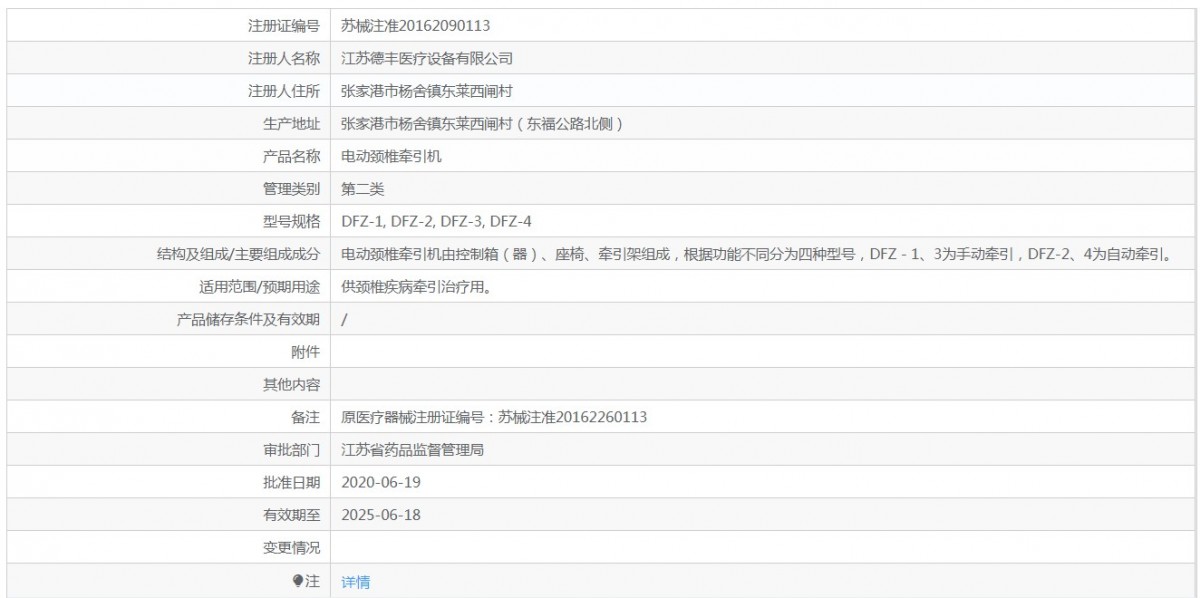Open the 详情 link in the 注 row
1200x598 pixels.
pyautogui.click(x=355, y=581)
